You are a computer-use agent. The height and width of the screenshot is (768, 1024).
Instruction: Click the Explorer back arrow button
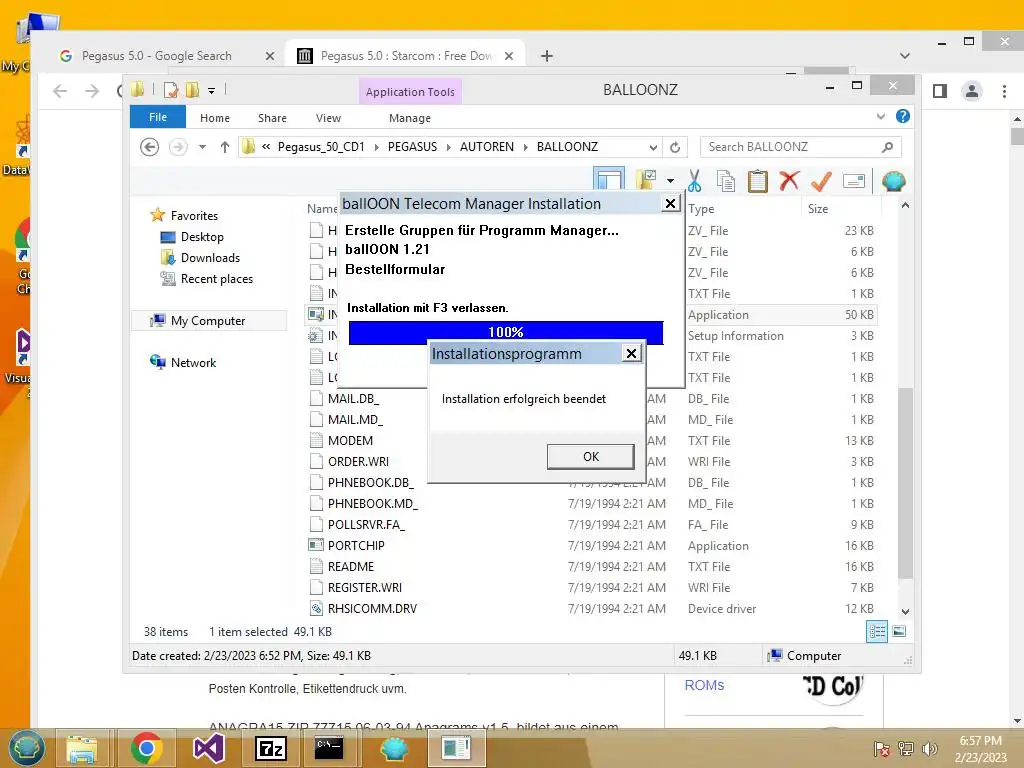pyautogui.click(x=150, y=147)
